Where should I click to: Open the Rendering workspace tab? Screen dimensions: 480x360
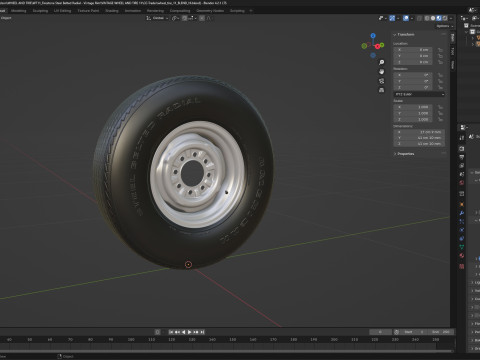155,11
